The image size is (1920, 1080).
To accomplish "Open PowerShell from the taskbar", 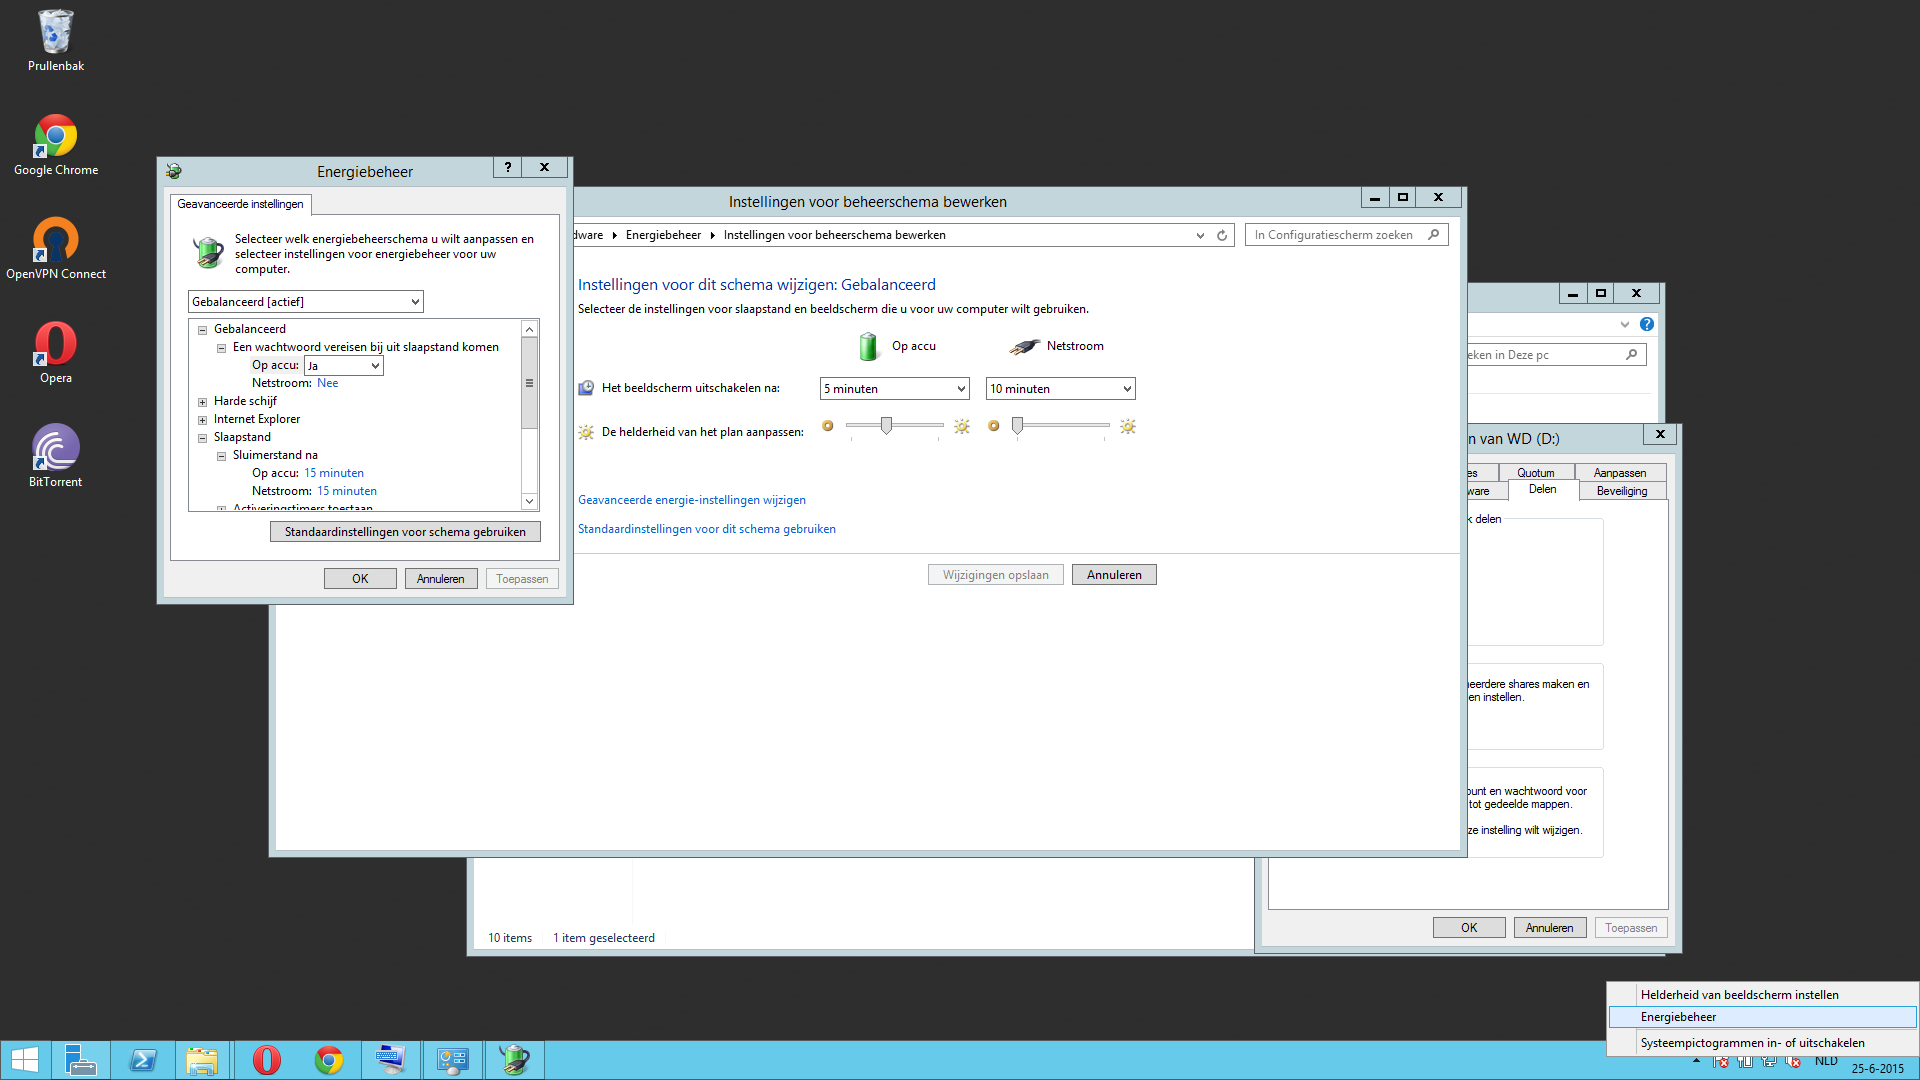I will (143, 1060).
